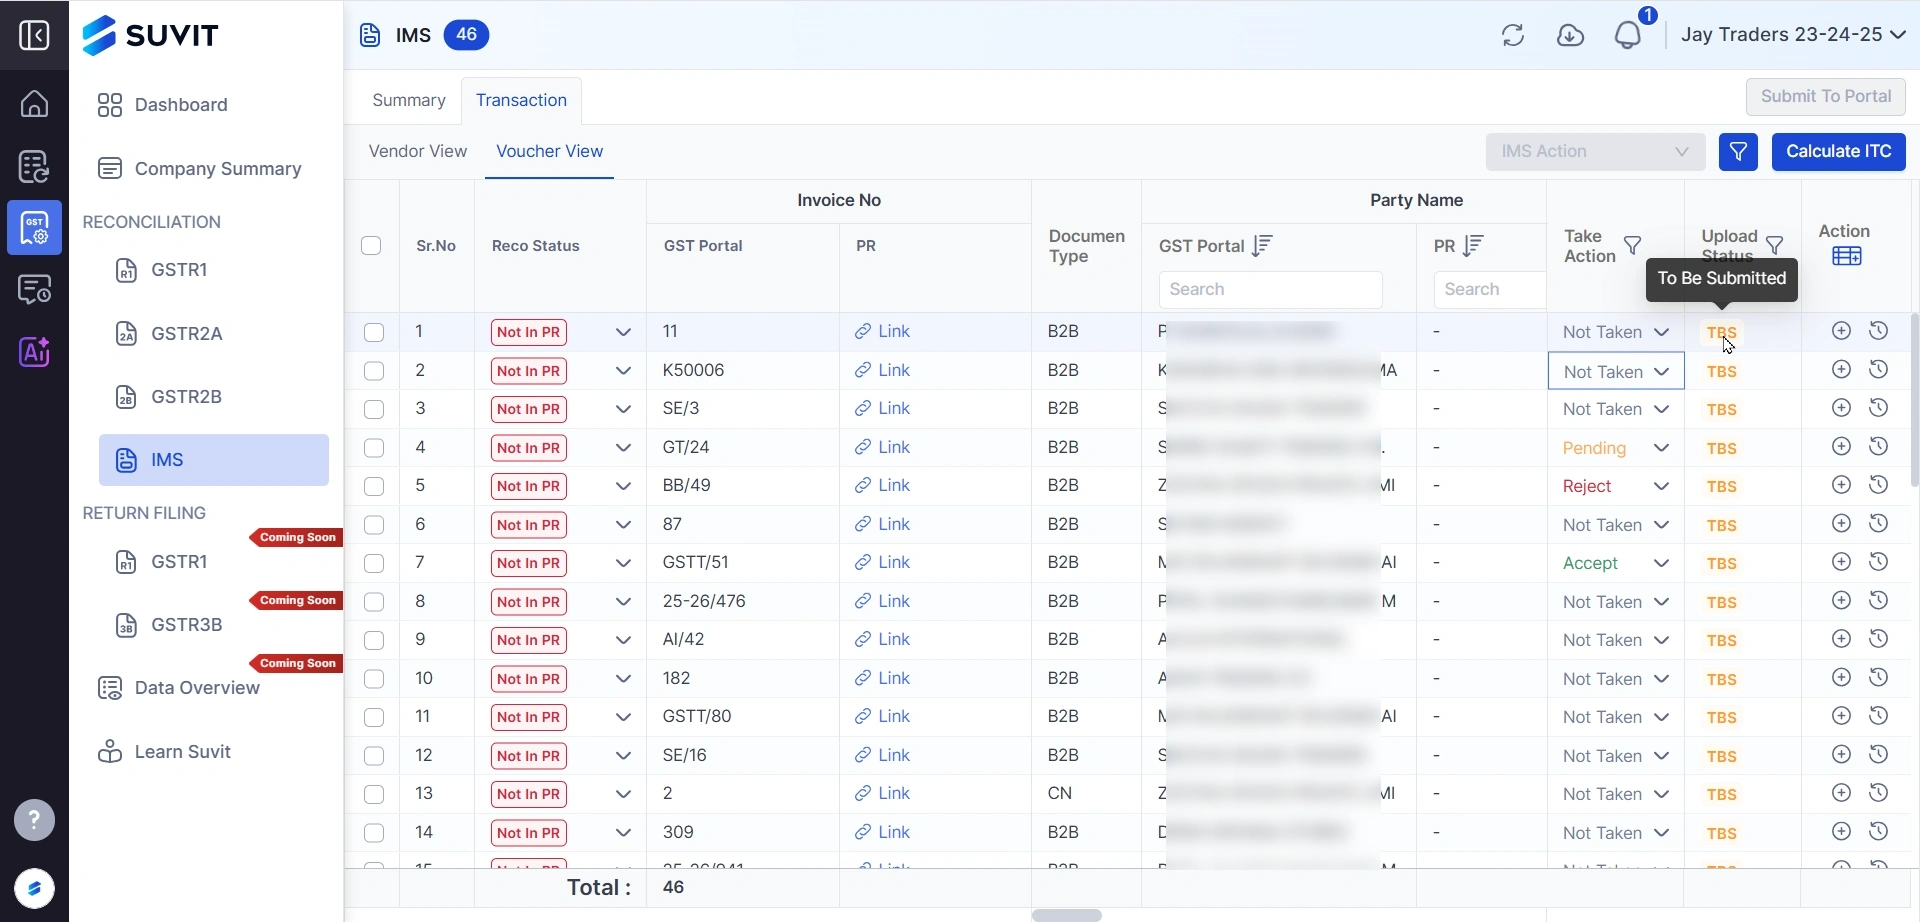1920x922 pixels.
Task: Click the Calculate ITC button
Action: click(x=1839, y=152)
